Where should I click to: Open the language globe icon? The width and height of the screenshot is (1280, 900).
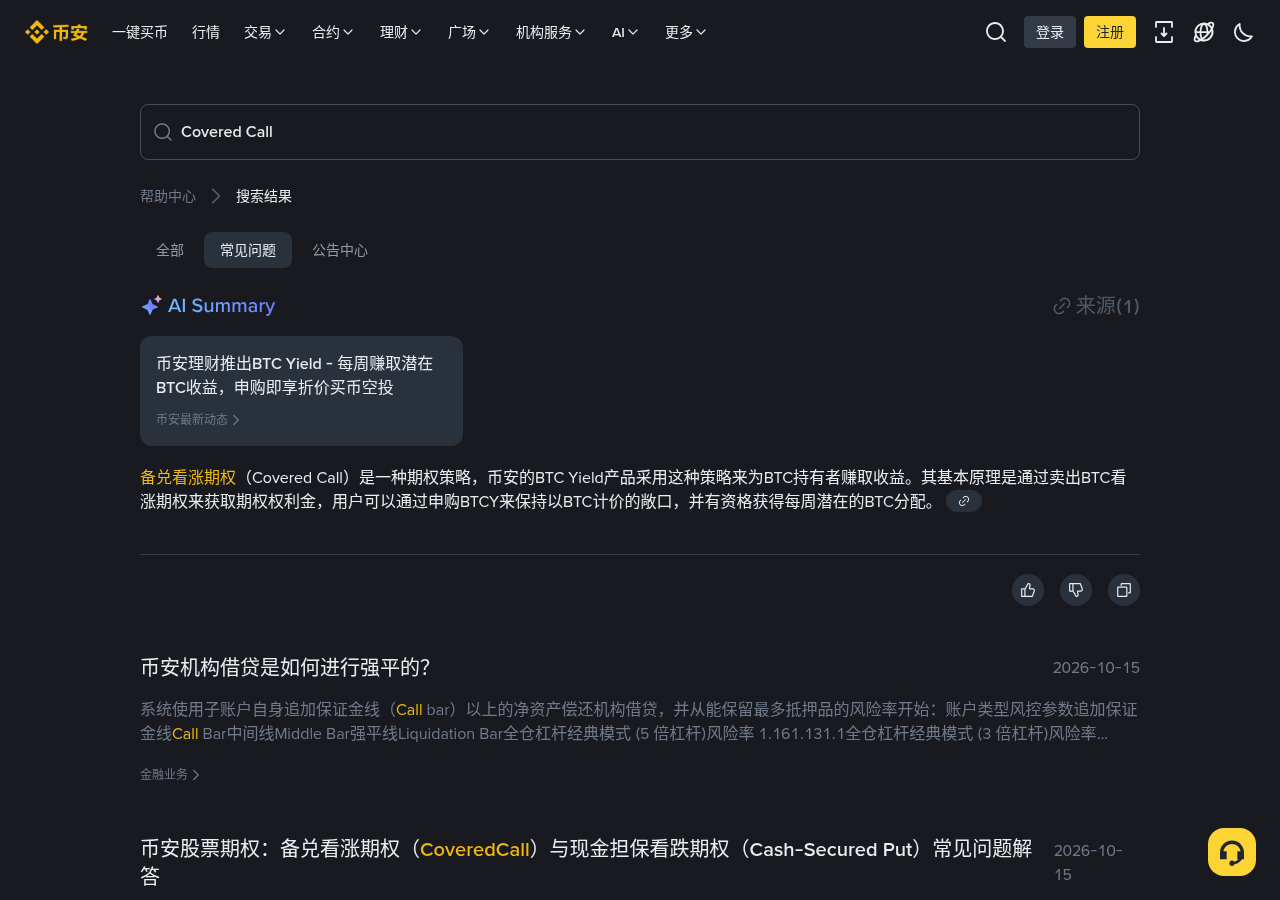(x=1204, y=32)
